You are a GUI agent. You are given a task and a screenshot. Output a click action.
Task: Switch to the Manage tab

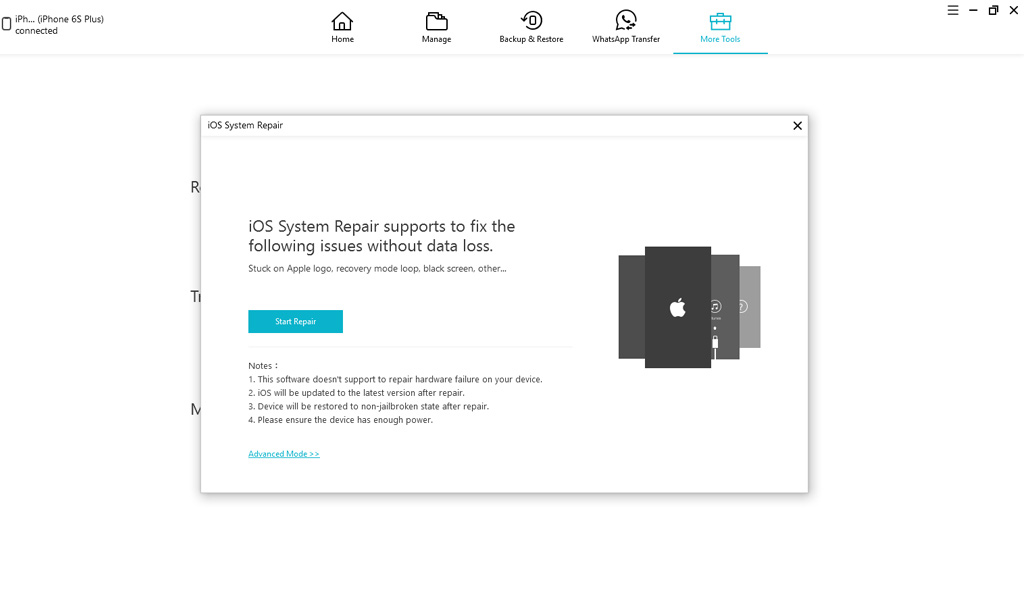pos(436,27)
